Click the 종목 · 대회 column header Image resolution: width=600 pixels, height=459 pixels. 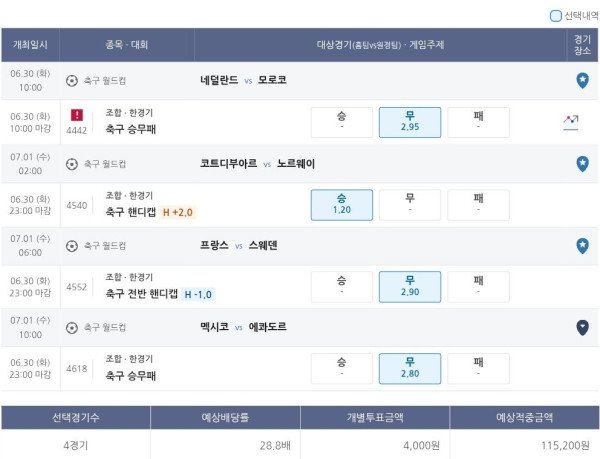[x=127, y=45]
